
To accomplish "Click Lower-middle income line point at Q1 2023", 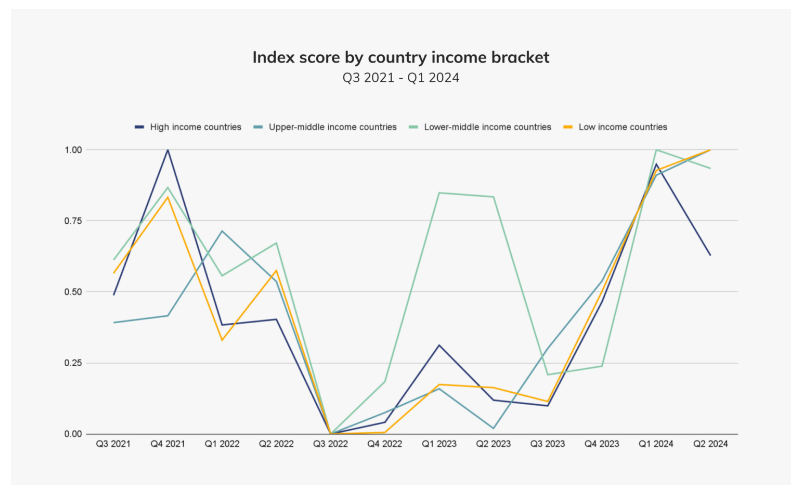I will click(x=440, y=193).
